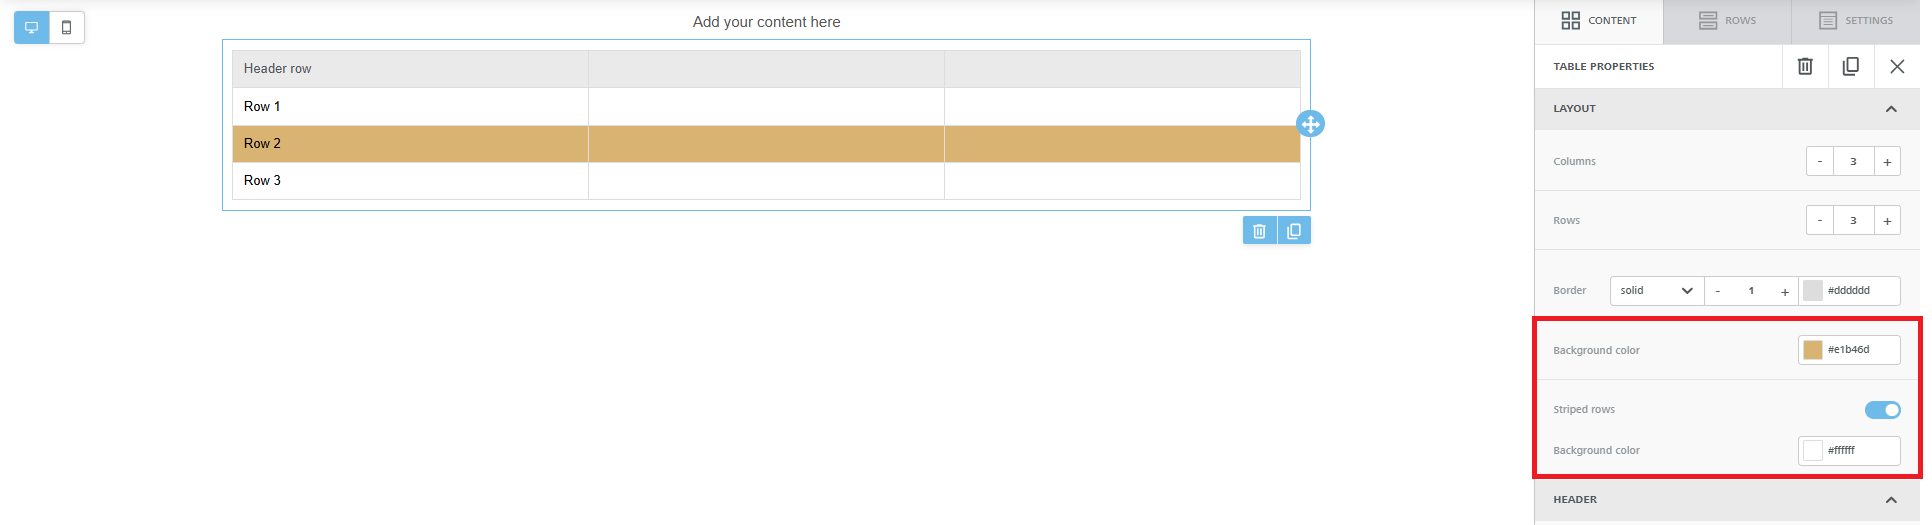Disable the Striped rows toggle
Screen dimensions: 1932x525
click(x=1882, y=410)
